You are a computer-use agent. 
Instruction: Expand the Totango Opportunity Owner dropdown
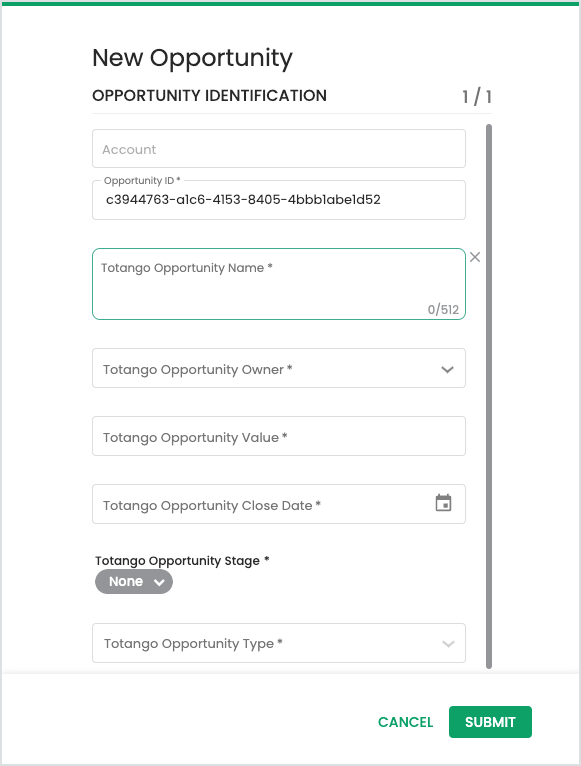(x=279, y=368)
